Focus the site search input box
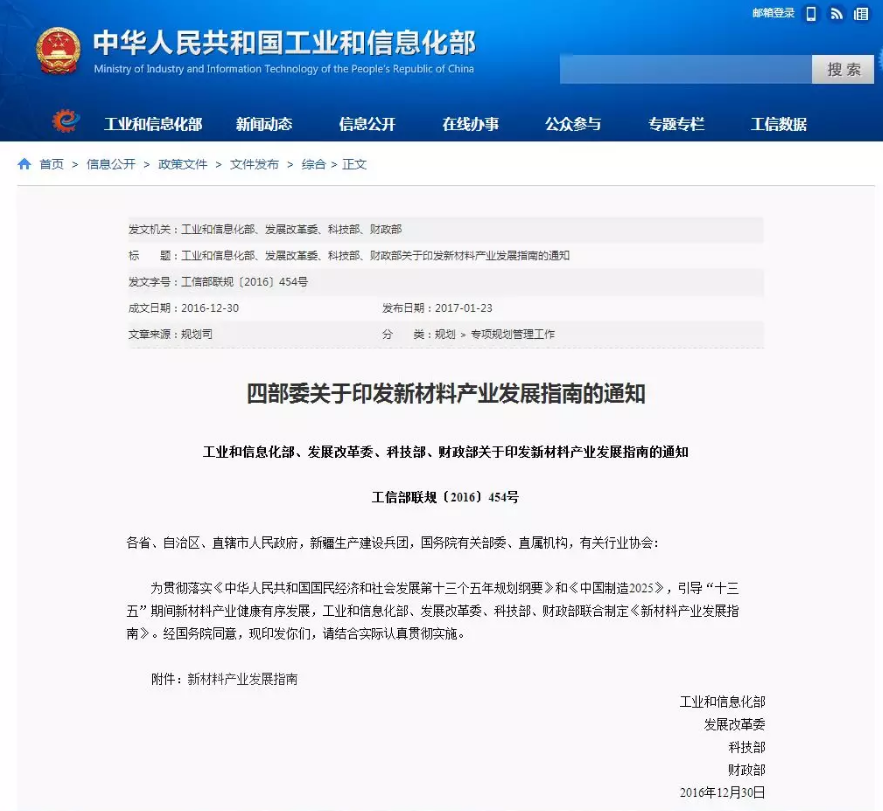 686,69
